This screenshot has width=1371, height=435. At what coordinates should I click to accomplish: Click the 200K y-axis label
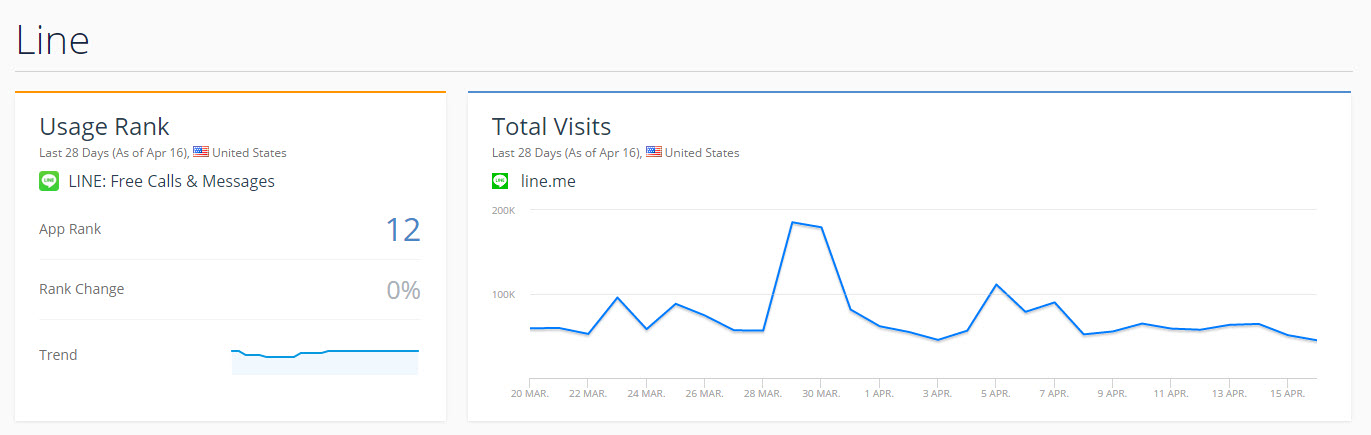pos(504,210)
